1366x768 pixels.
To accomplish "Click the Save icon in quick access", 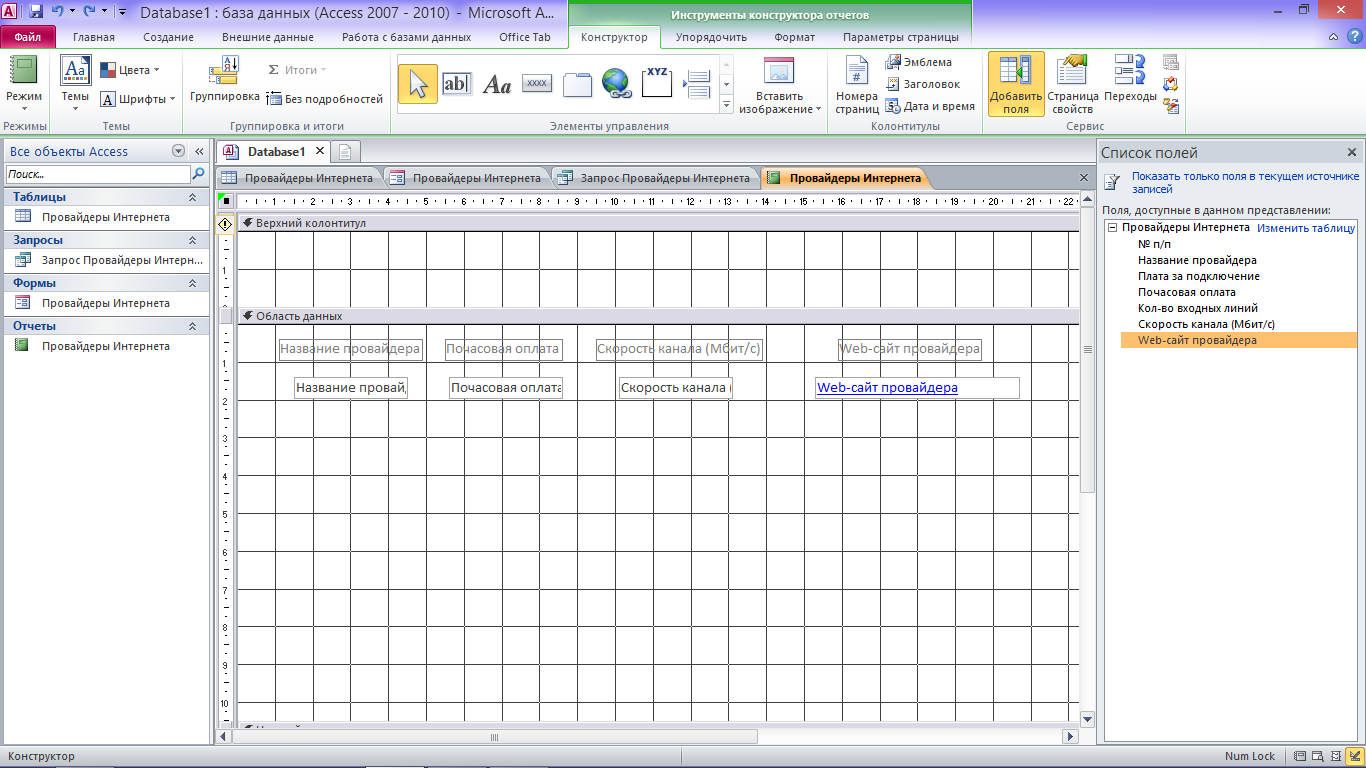I will (x=36, y=12).
